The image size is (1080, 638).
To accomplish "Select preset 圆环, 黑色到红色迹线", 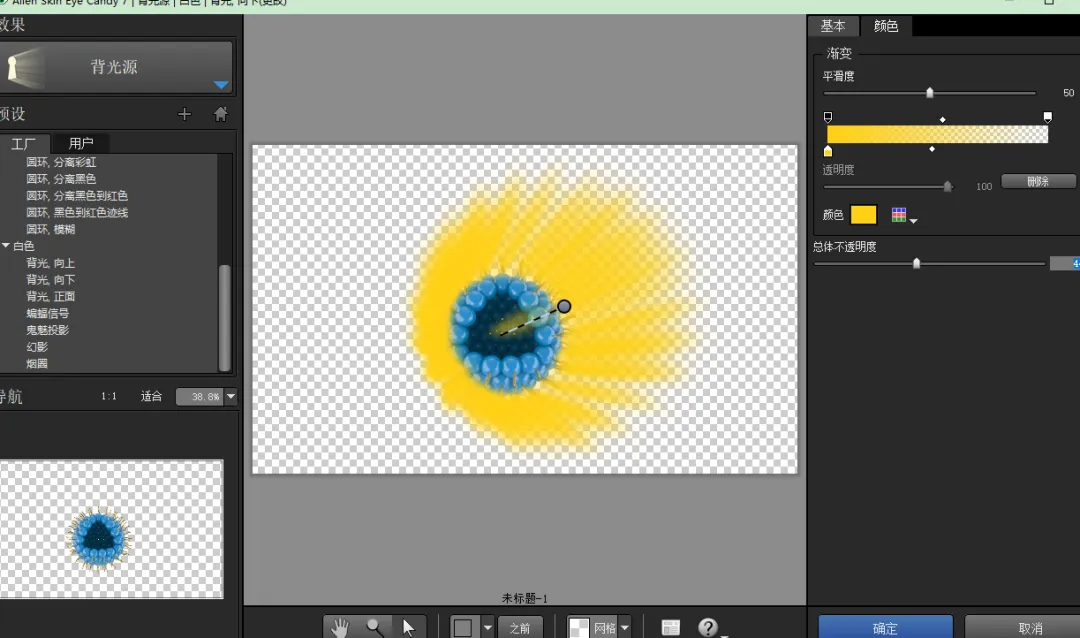I will [77, 212].
